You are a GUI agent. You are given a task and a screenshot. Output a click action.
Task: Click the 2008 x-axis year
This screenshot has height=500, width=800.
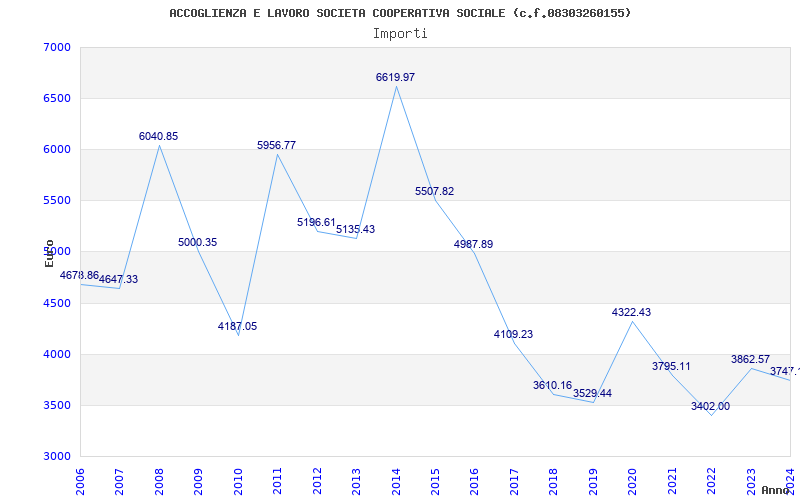[159, 481]
